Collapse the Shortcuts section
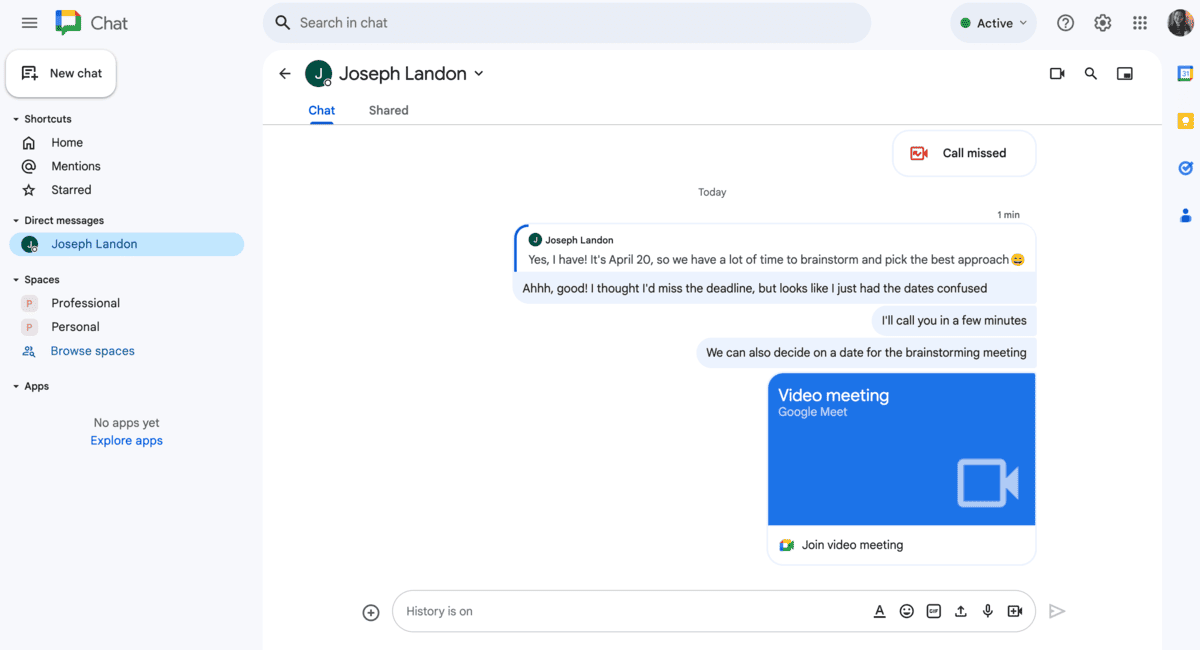Image resolution: width=1200 pixels, height=650 pixels. tap(16, 118)
